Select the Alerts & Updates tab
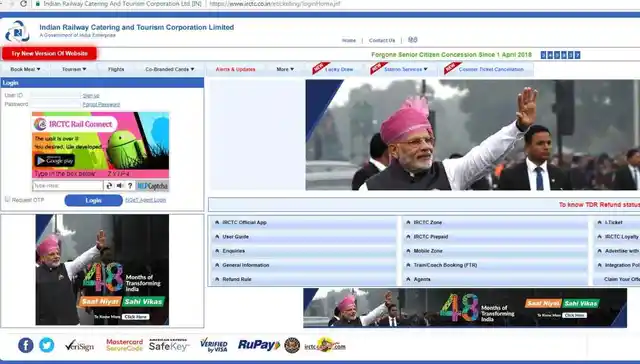Viewport: 640px width, 364px height. coord(236,69)
